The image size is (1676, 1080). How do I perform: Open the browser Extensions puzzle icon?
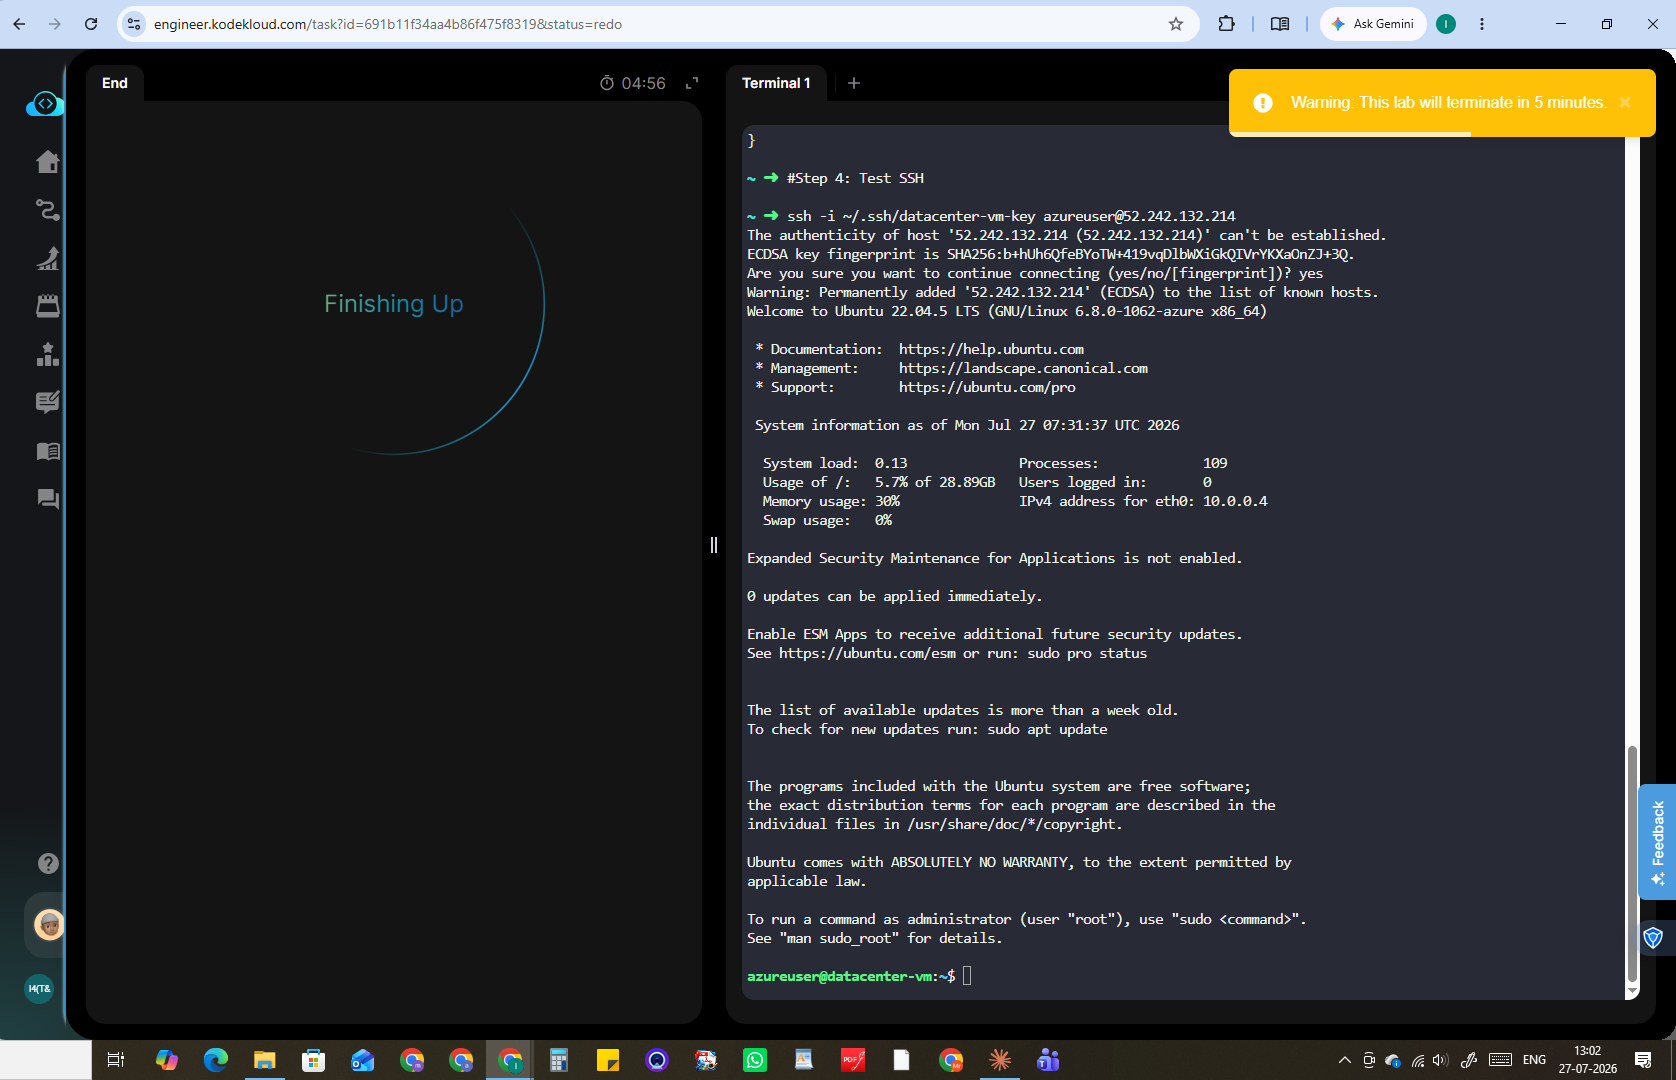(x=1226, y=24)
